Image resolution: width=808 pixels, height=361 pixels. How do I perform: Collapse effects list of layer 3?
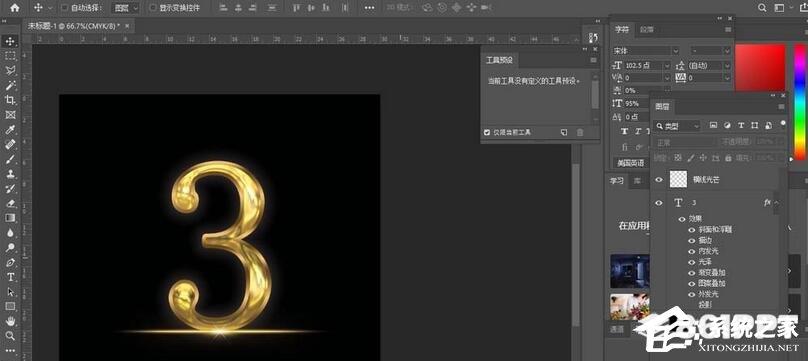pos(777,203)
